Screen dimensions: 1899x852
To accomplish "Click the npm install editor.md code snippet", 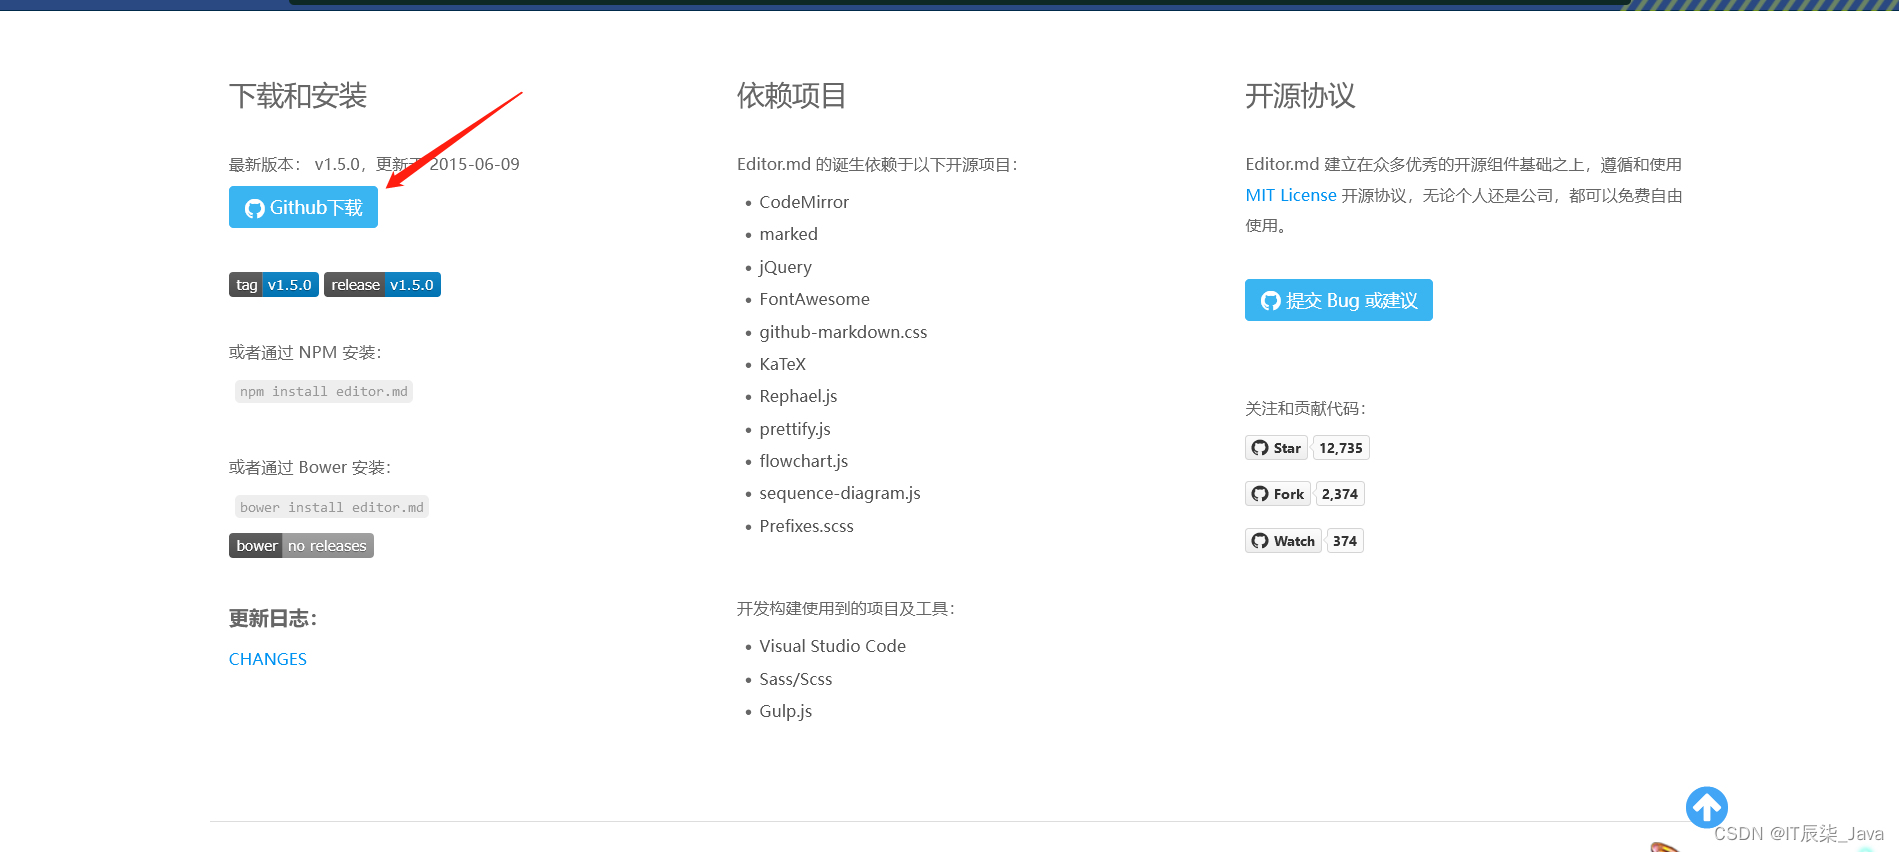I will (323, 391).
